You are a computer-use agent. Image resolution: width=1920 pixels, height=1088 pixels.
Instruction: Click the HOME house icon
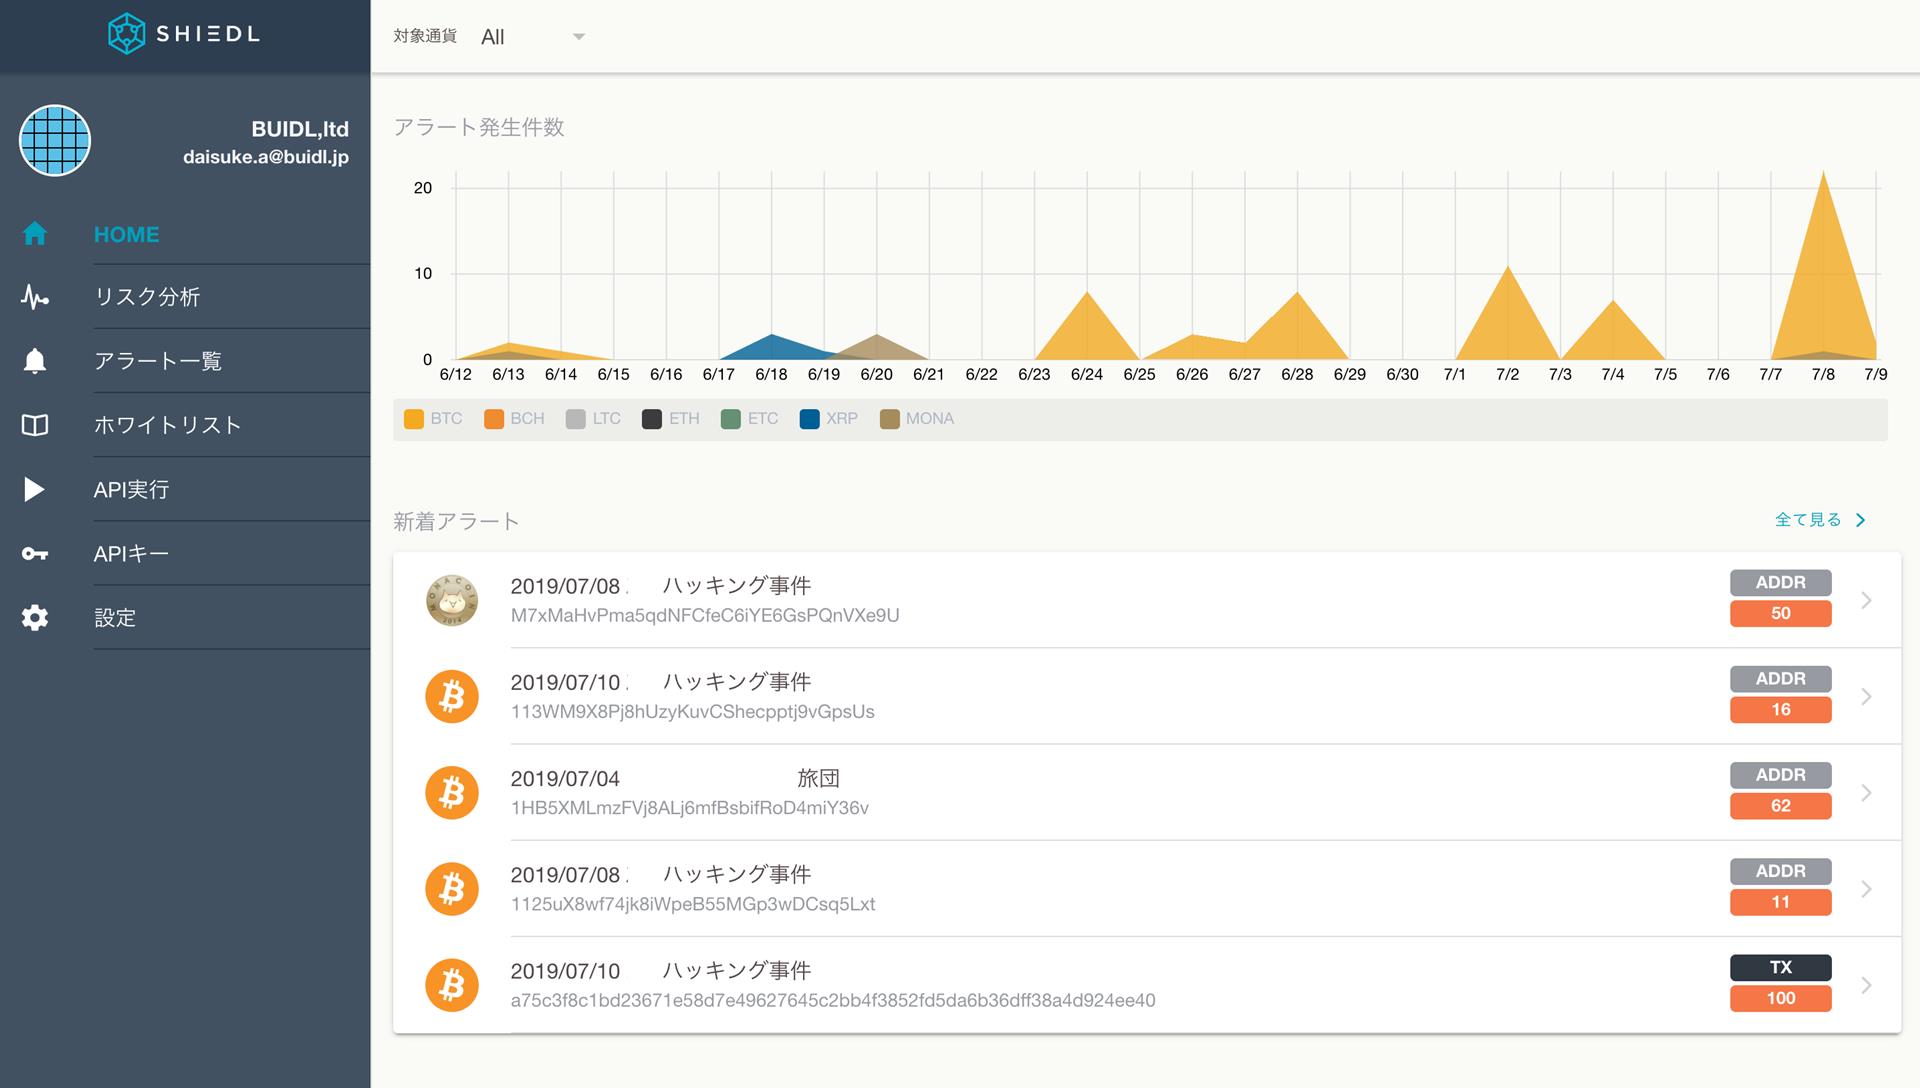[x=35, y=234]
